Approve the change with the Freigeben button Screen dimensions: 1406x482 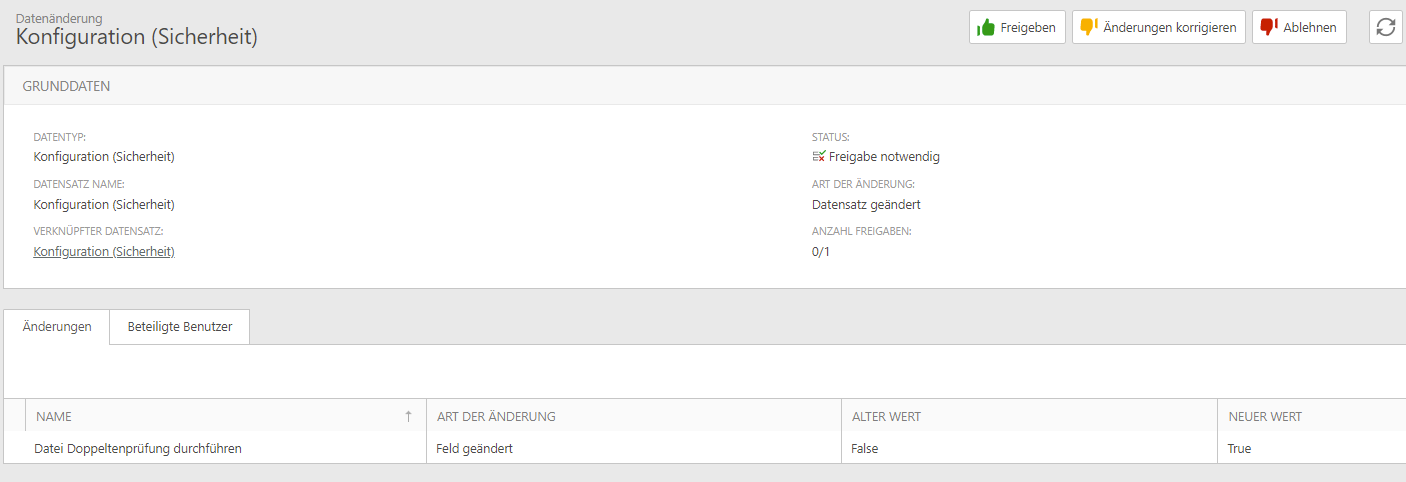click(1017, 27)
